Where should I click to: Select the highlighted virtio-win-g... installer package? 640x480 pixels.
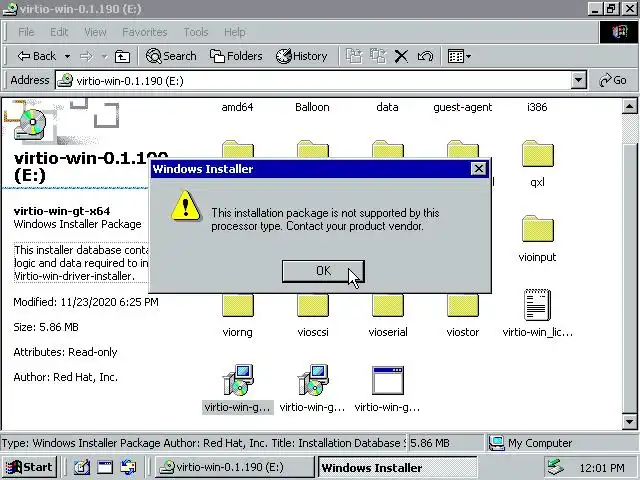[x=238, y=389]
